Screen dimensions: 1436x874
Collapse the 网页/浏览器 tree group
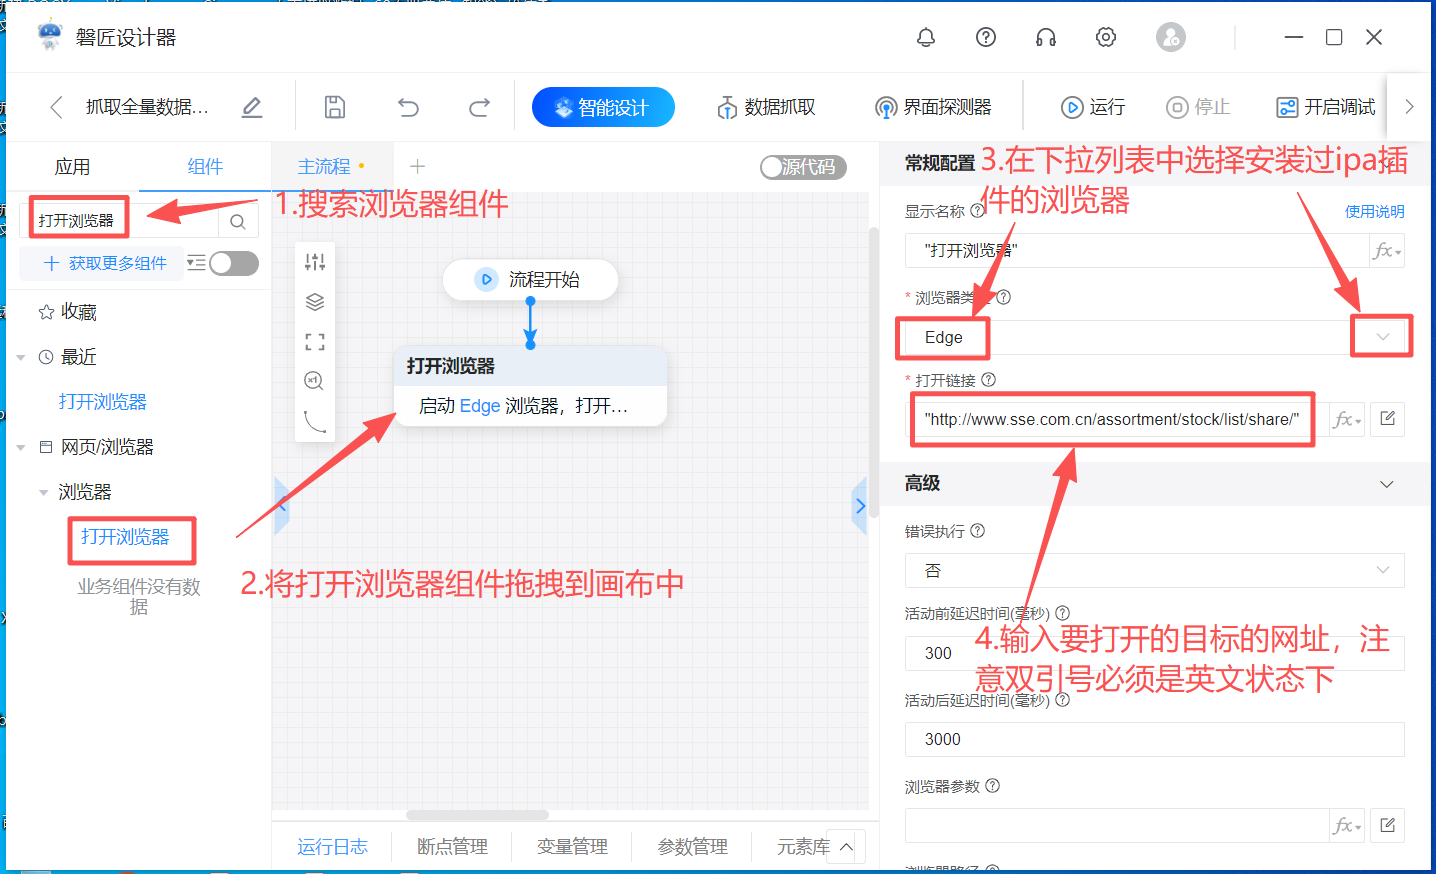coord(21,447)
